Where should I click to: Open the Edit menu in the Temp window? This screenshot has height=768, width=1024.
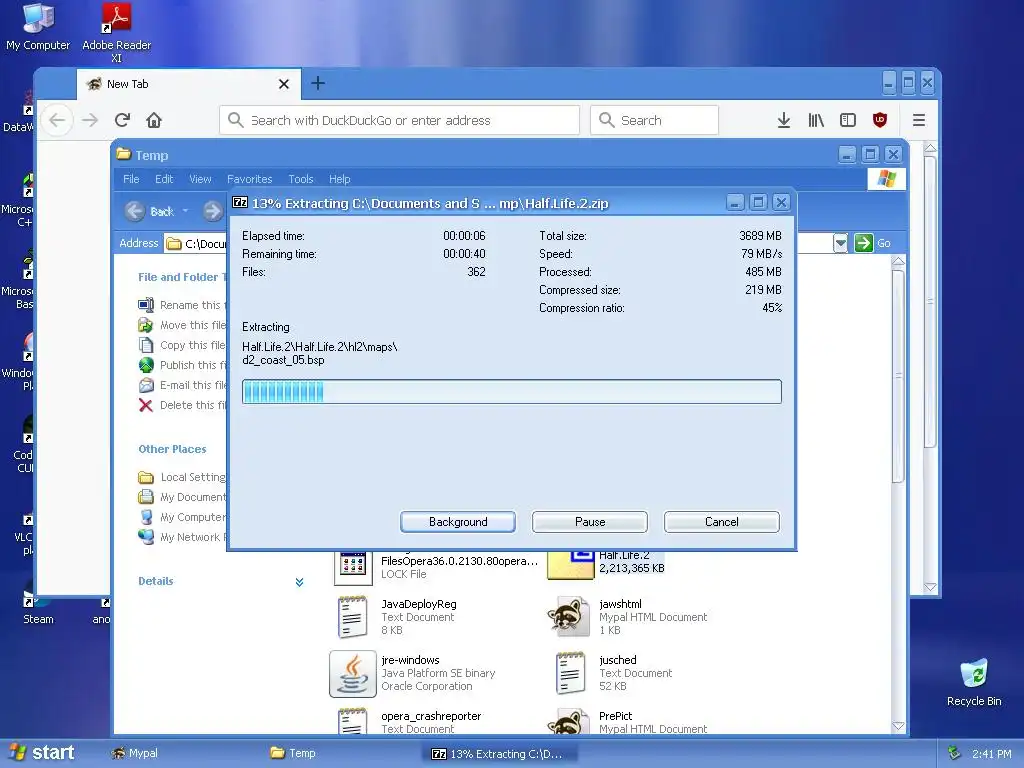[x=164, y=179]
